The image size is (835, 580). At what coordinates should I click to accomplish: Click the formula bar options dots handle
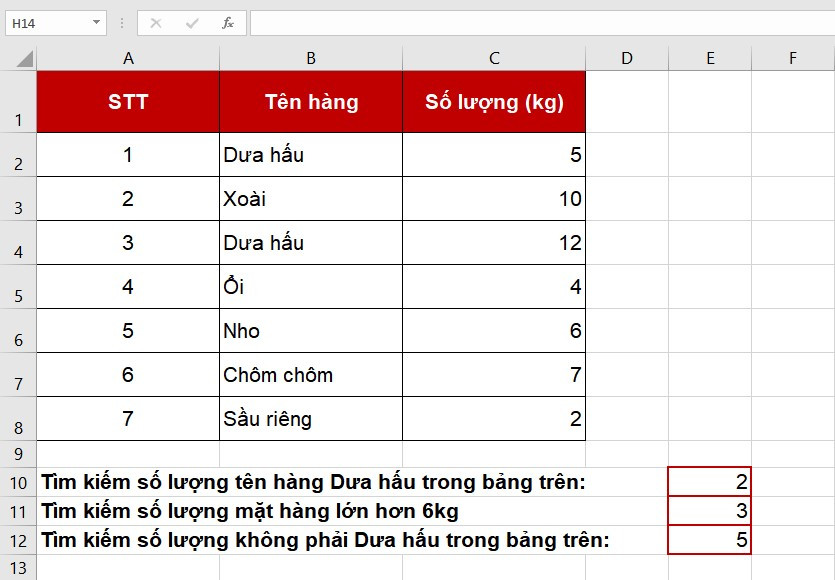click(122, 23)
